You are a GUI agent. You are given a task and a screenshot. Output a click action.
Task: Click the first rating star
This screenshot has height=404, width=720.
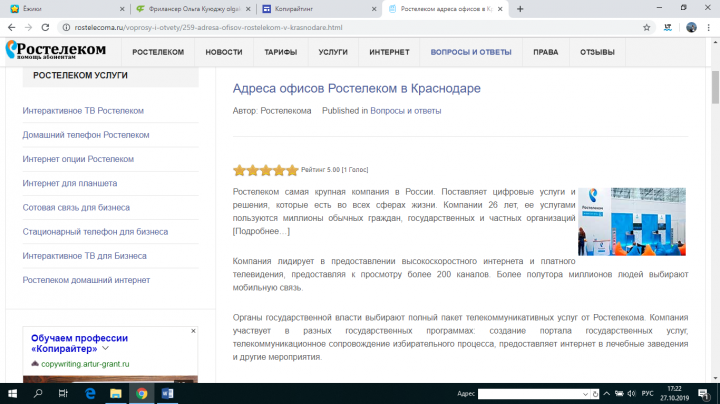pos(239,170)
